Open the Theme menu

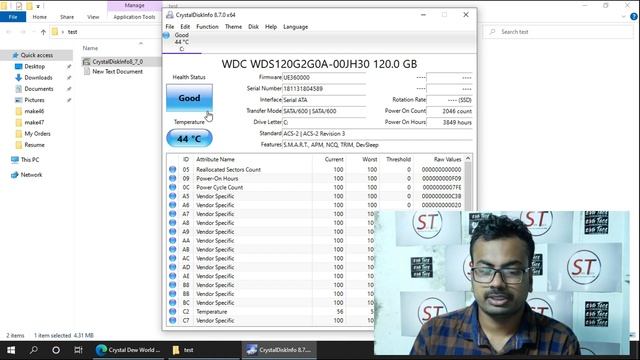click(x=233, y=27)
